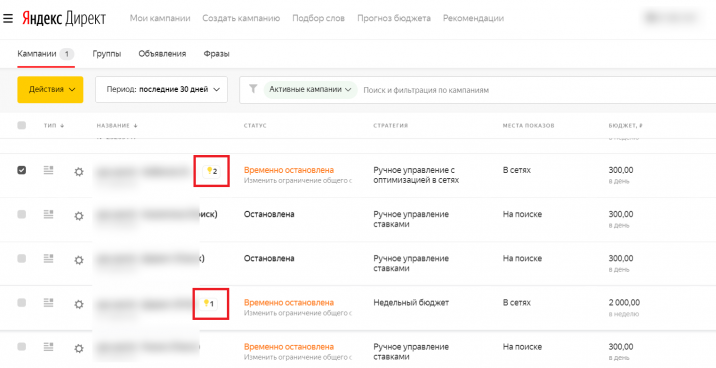
Task: Open the lightbulb badge showing 1 recommendation
Action: click(208, 303)
